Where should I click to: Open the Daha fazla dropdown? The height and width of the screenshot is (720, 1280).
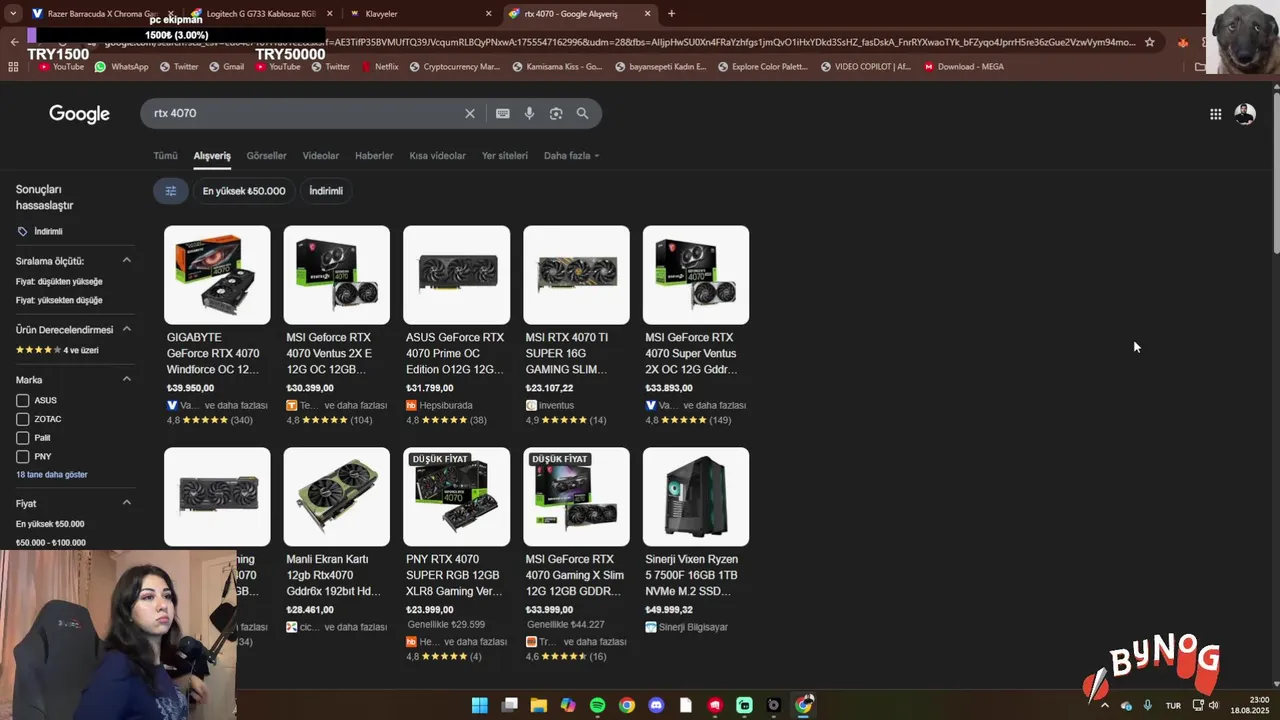pyautogui.click(x=571, y=156)
